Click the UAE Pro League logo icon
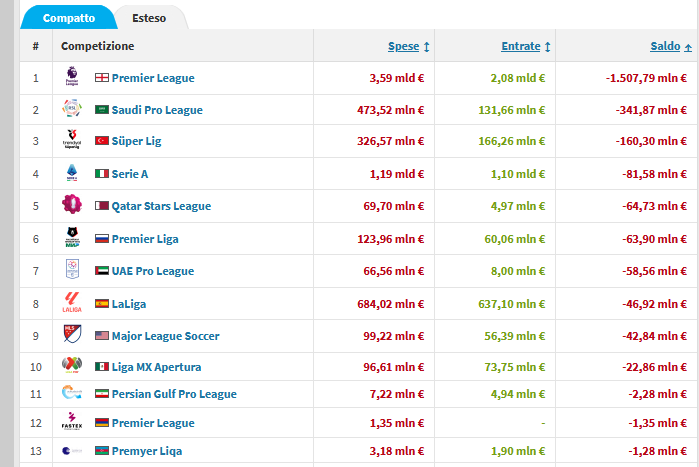699x467 pixels. (72, 269)
